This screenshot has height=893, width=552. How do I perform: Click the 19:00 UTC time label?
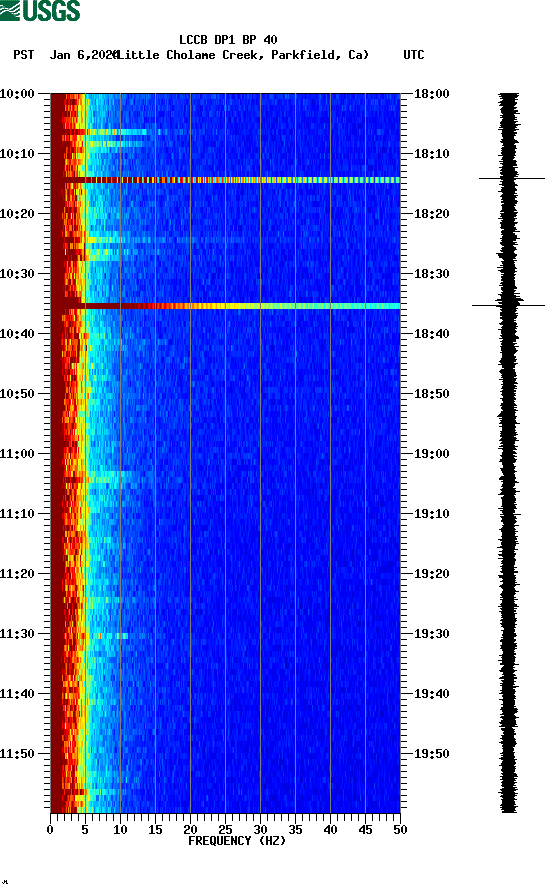coord(431,454)
